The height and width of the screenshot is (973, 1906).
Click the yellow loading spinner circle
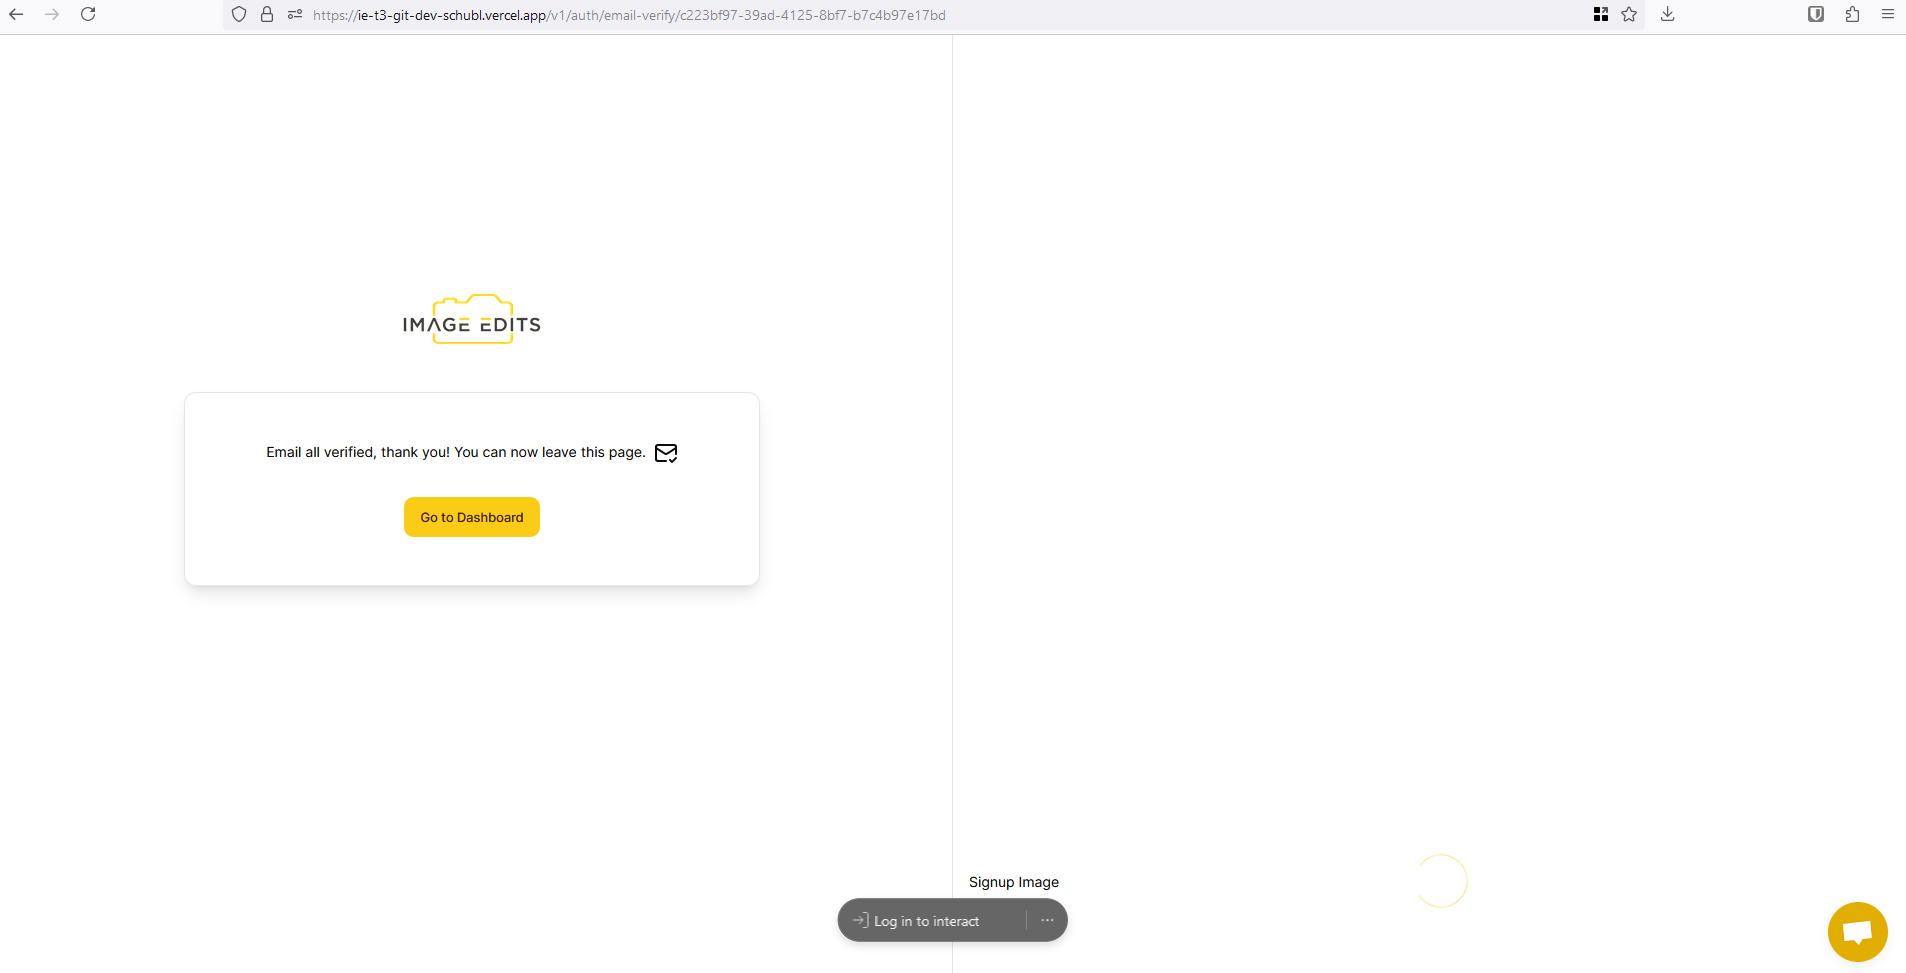[1441, 881]
